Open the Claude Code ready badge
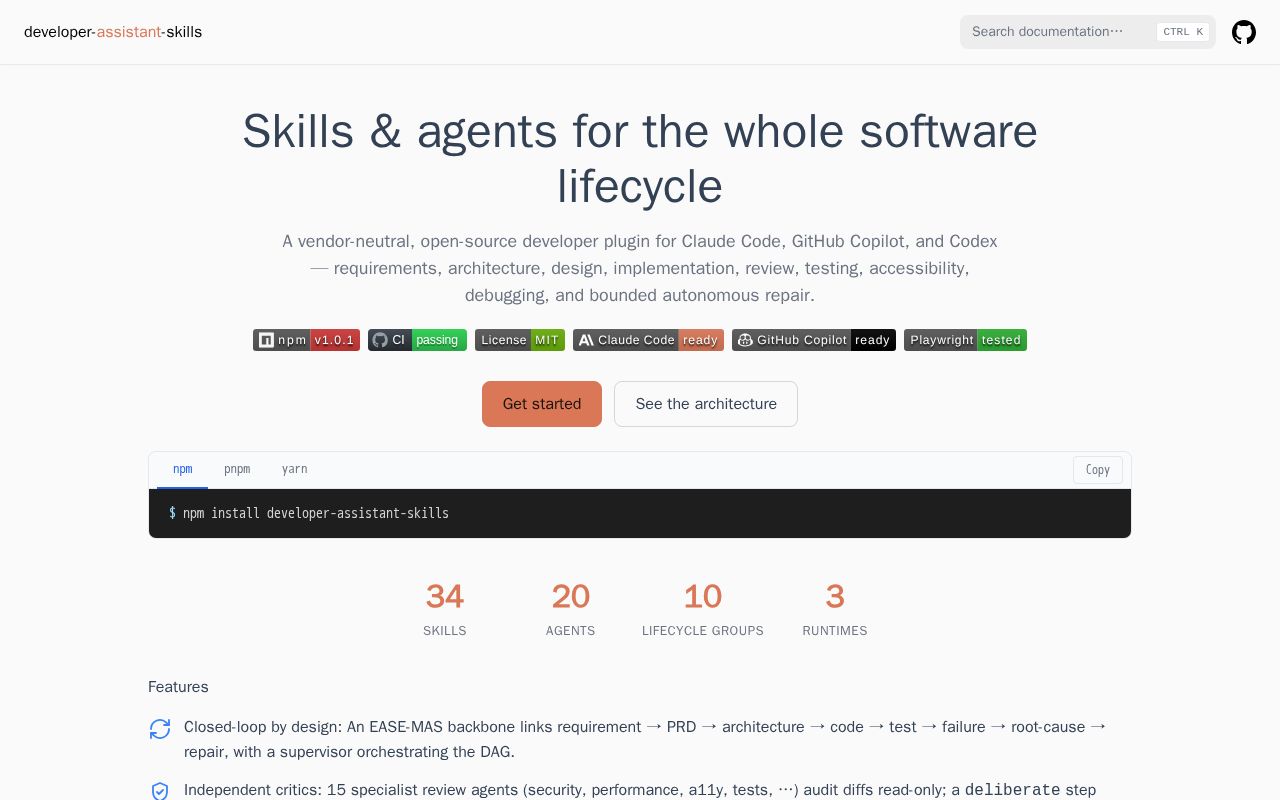This screenshot has width=1280, height=800. click(648, 340)
